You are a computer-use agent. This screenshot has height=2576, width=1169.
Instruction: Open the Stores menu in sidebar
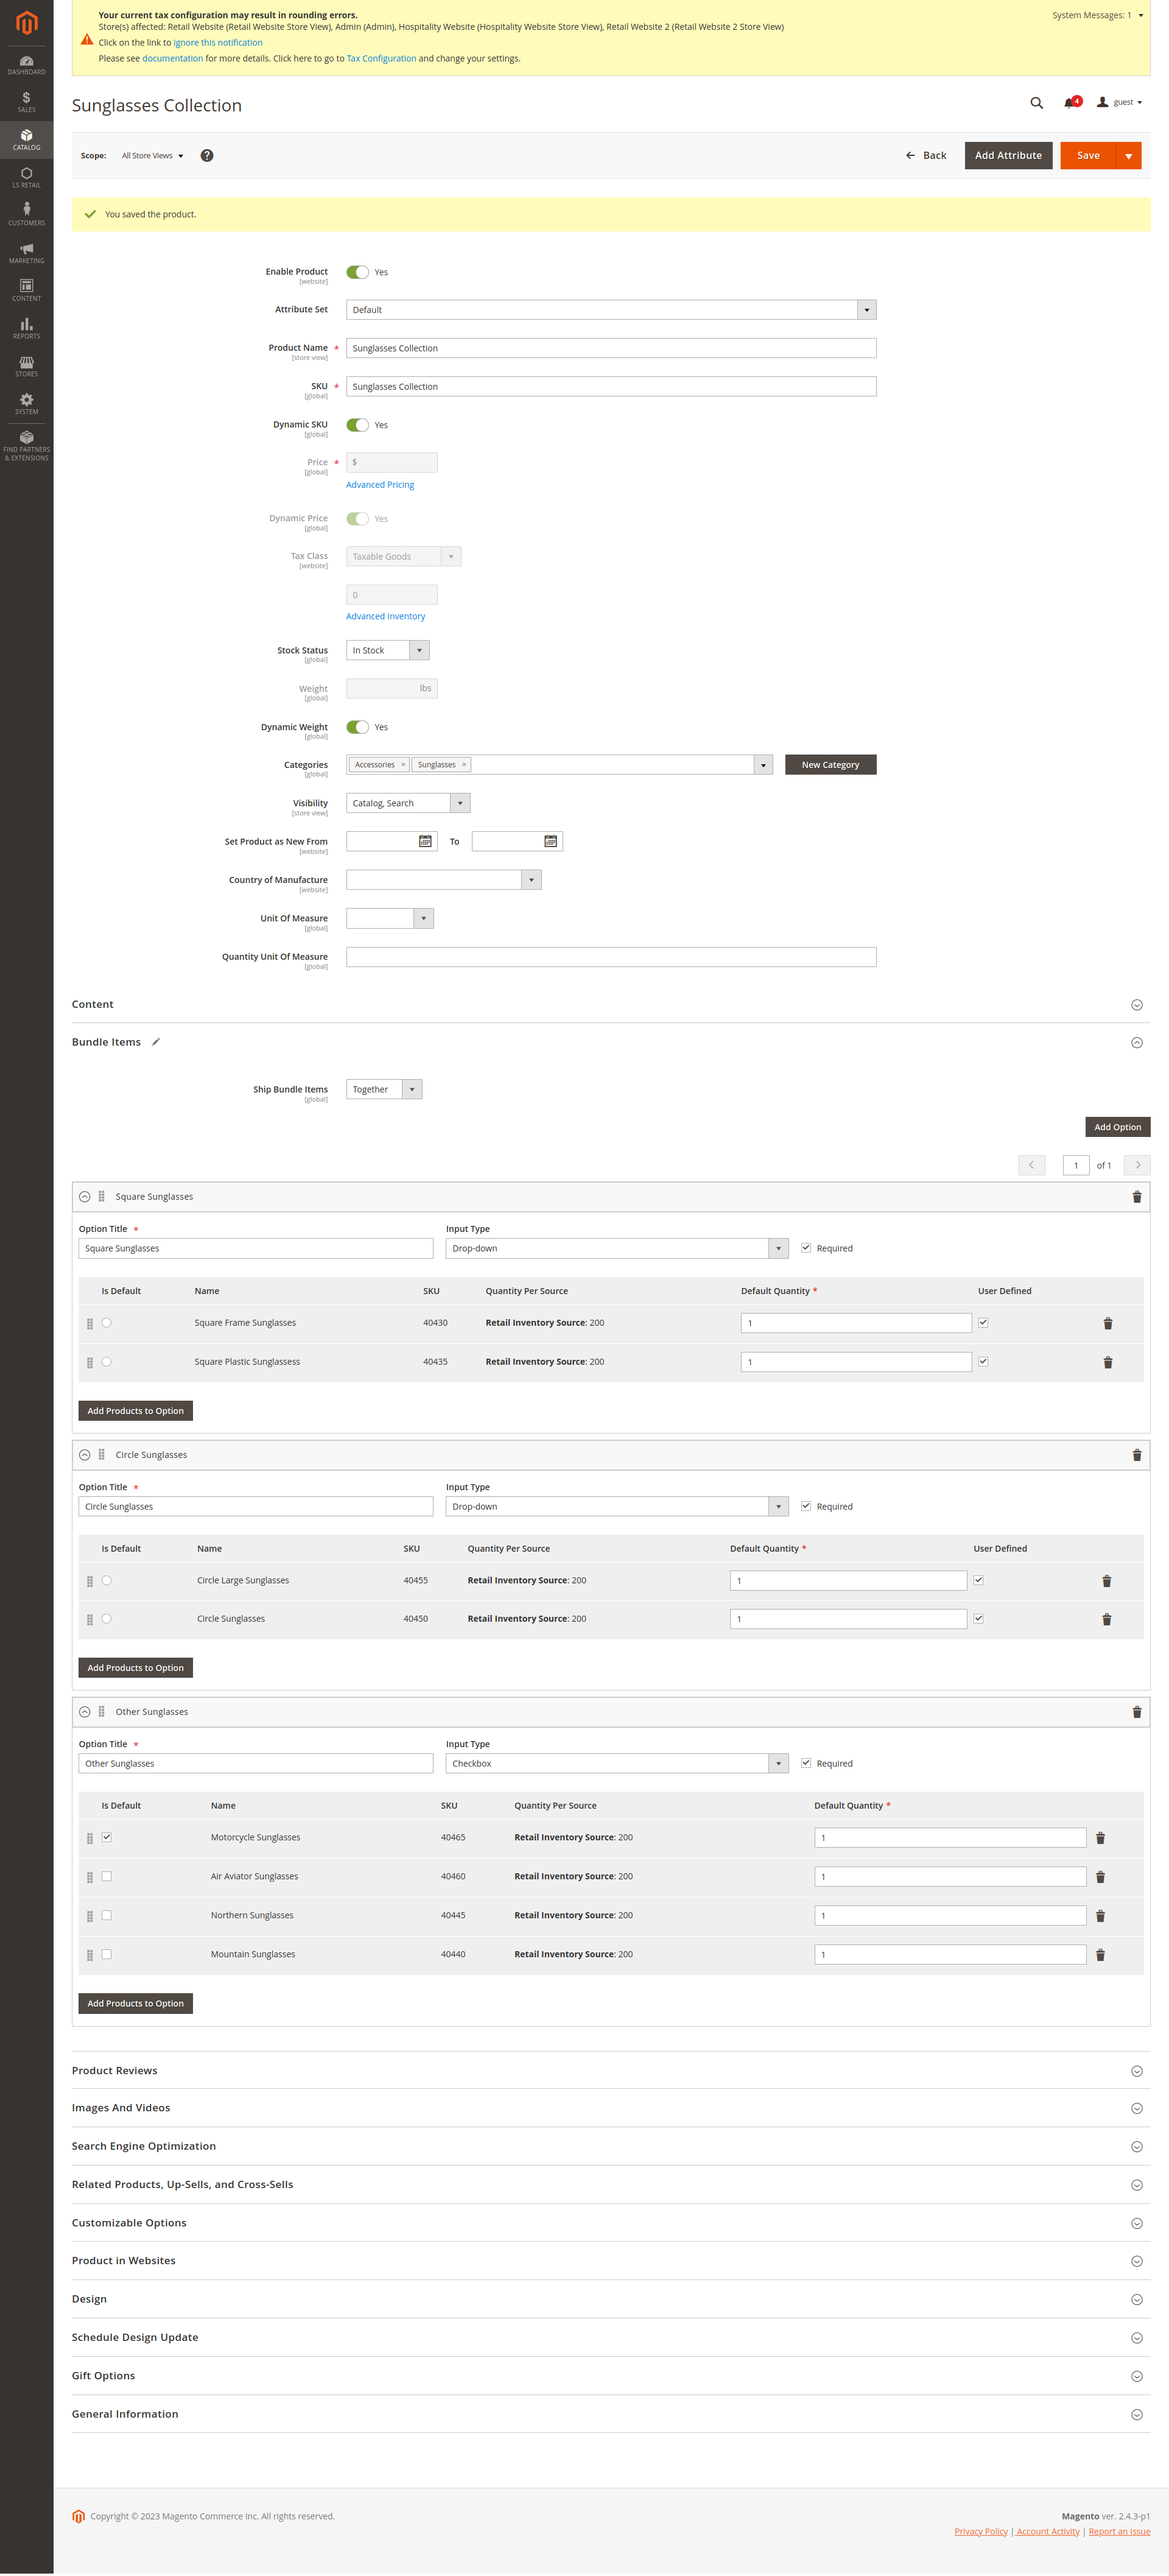click(x=26, y=365)
